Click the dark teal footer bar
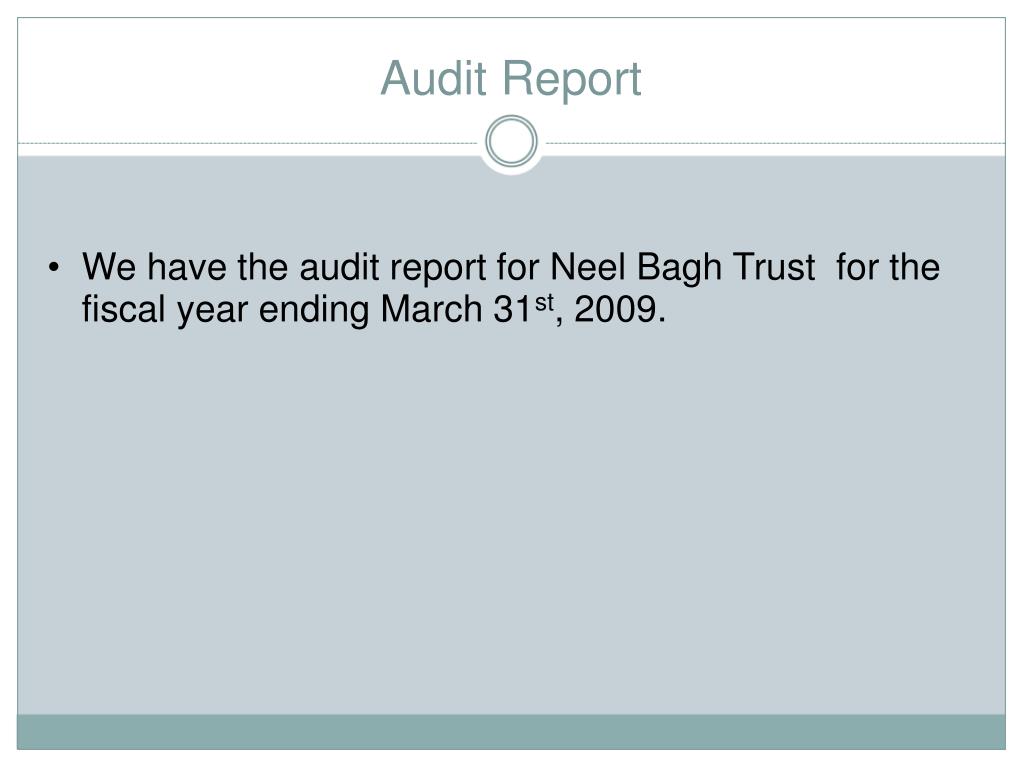This screenshot has height=767, width=1023. pos(512,732)
